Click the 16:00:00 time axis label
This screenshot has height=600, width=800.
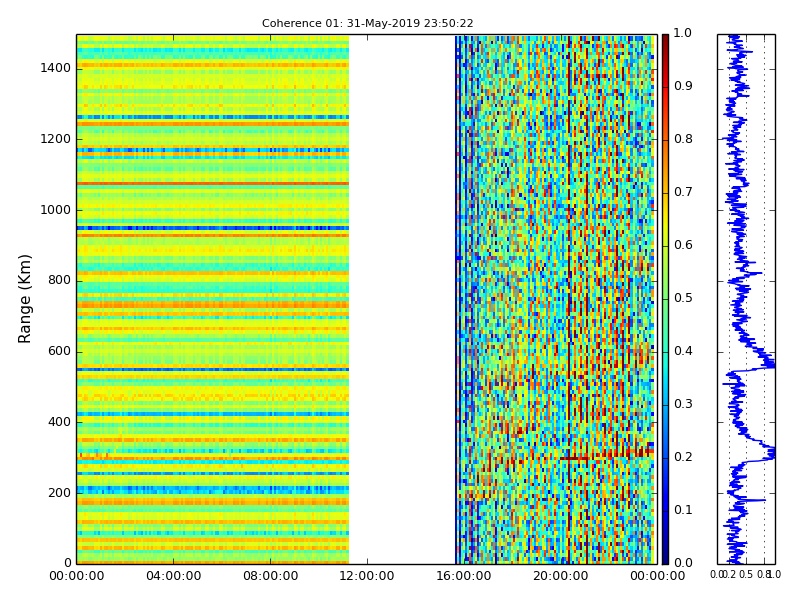point(463,576)
